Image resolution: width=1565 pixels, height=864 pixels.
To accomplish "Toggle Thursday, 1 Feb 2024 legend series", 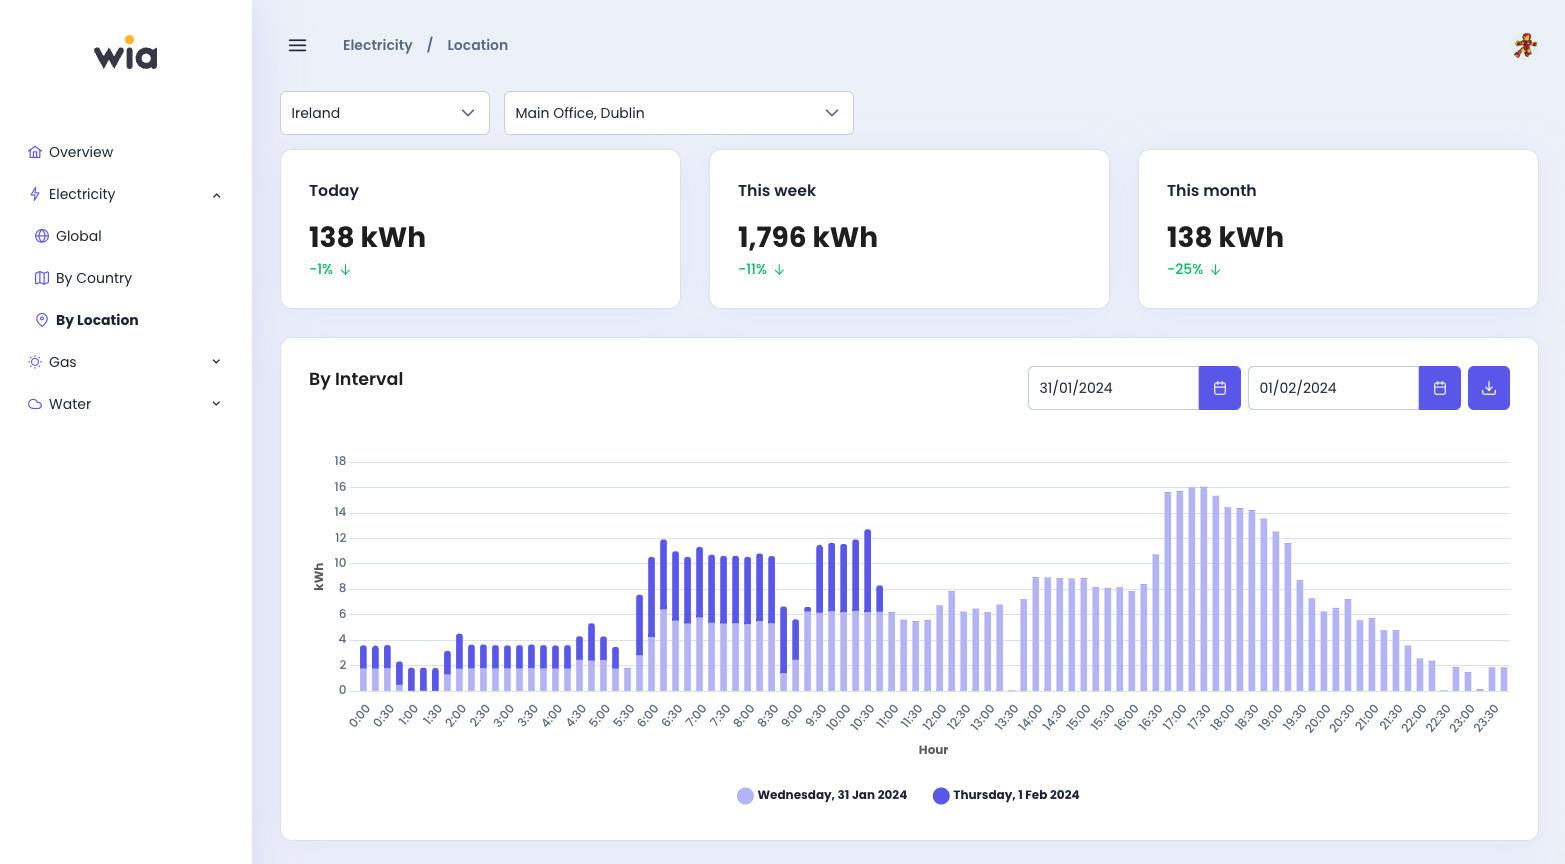I will [x=1006, y=796].
